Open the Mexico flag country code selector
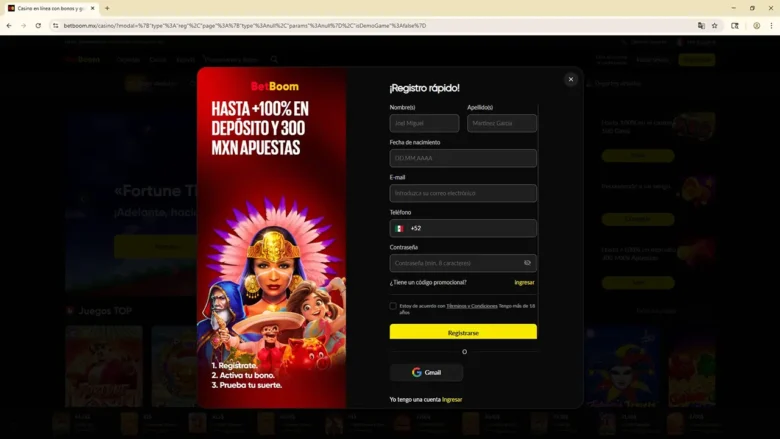This screenshot has width=780, height=439. (x=399, y=228)
